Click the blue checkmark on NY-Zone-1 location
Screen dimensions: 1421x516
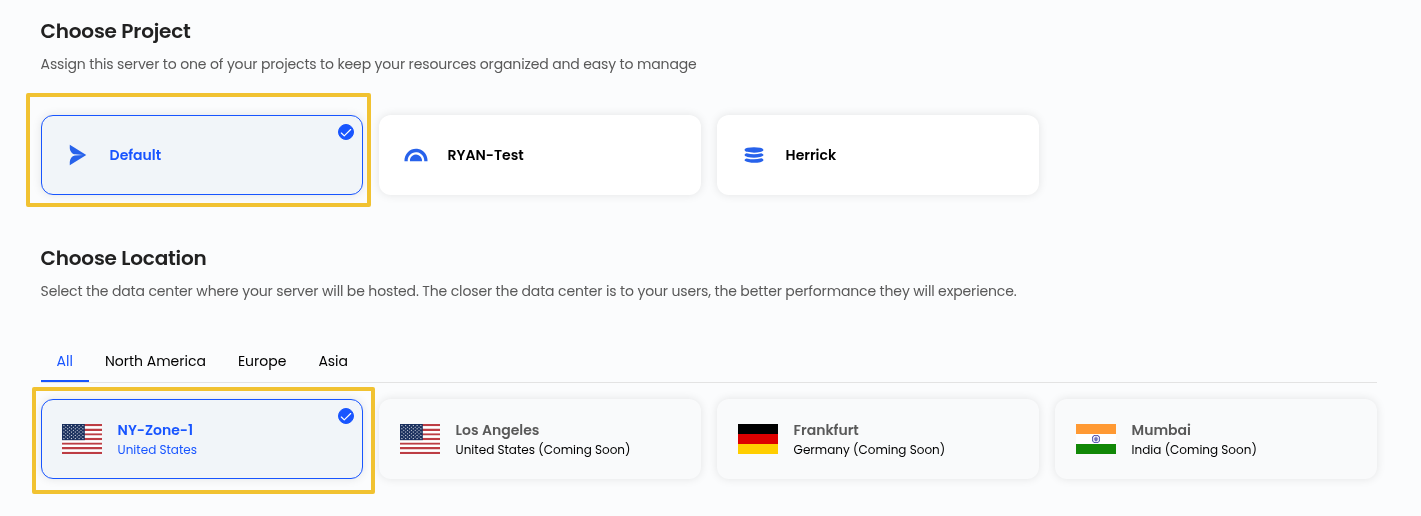click(346, 416)
